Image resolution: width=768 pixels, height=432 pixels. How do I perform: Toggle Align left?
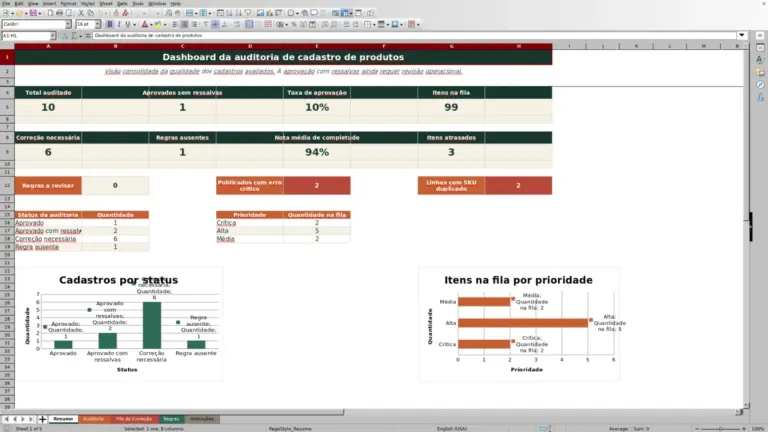tap(175, 24)
